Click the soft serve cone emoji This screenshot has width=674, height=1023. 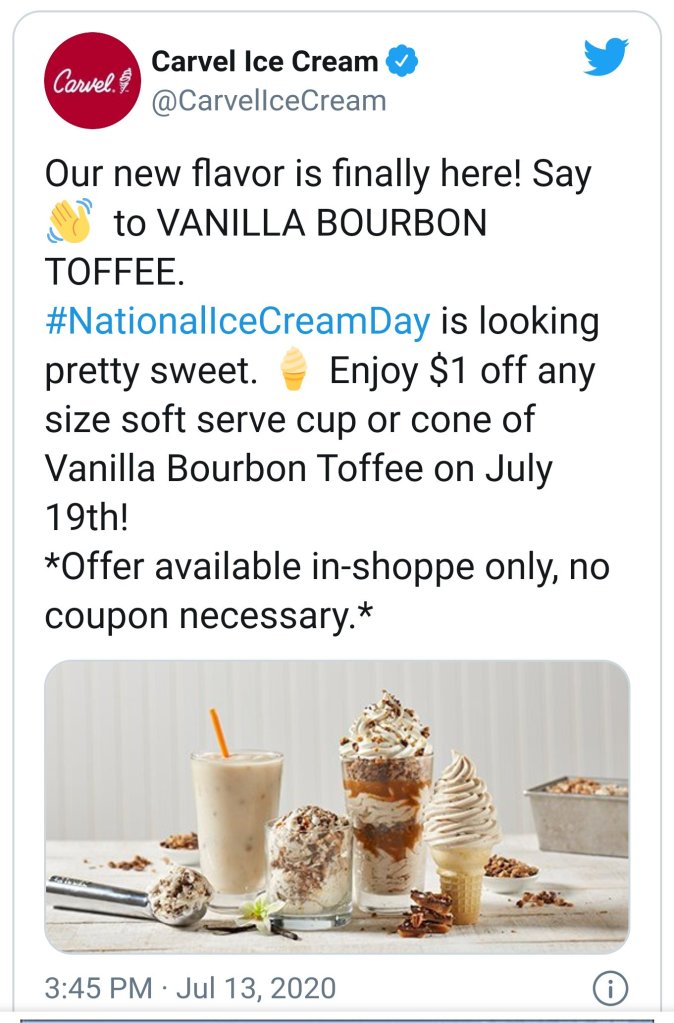coord(293,371)
